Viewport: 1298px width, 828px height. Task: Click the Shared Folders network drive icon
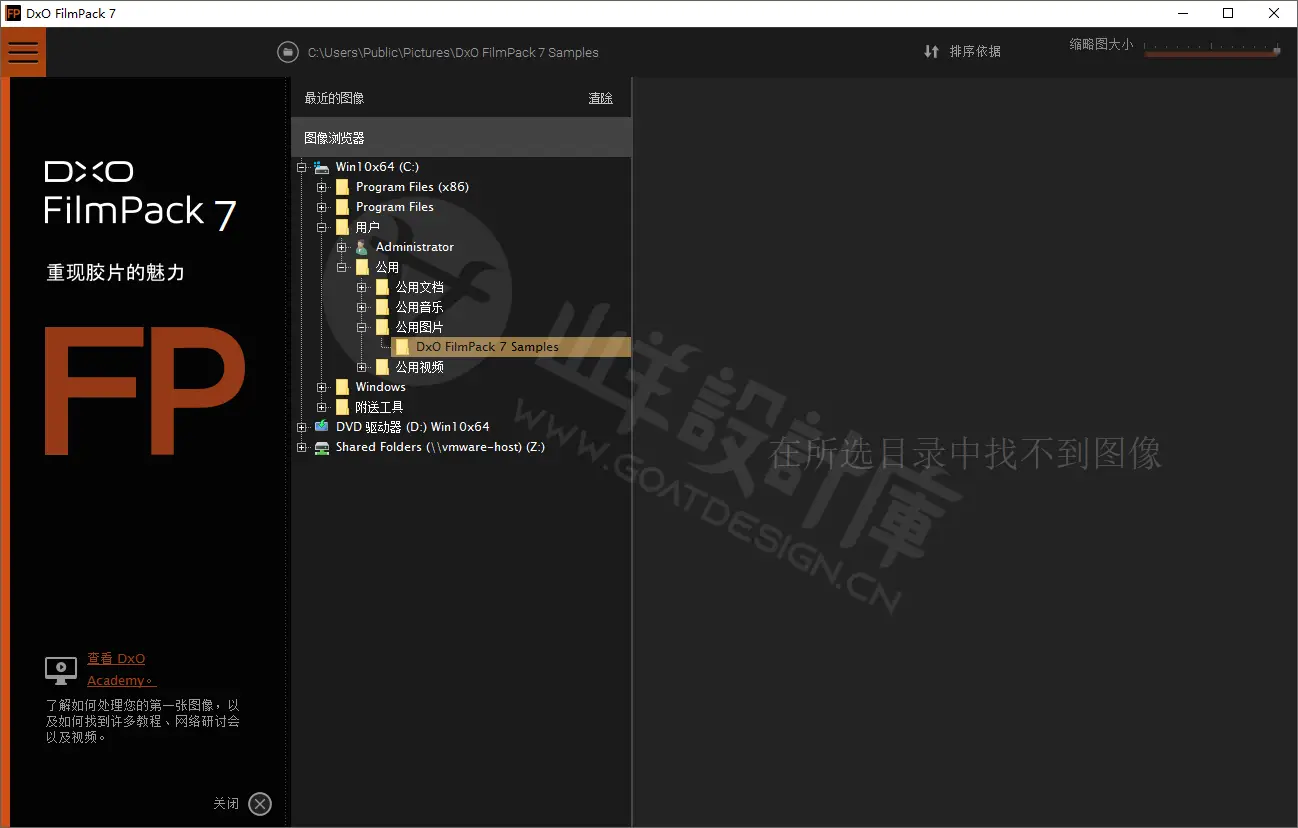[321, 447]
